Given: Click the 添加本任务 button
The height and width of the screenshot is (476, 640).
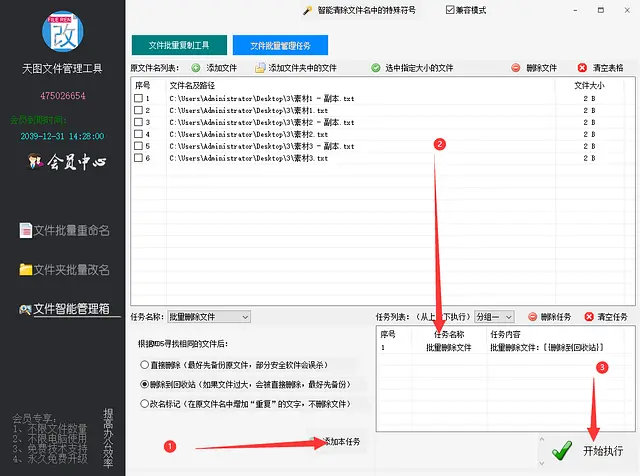Looking at the screenshot, I should click(x=337, y=441).
